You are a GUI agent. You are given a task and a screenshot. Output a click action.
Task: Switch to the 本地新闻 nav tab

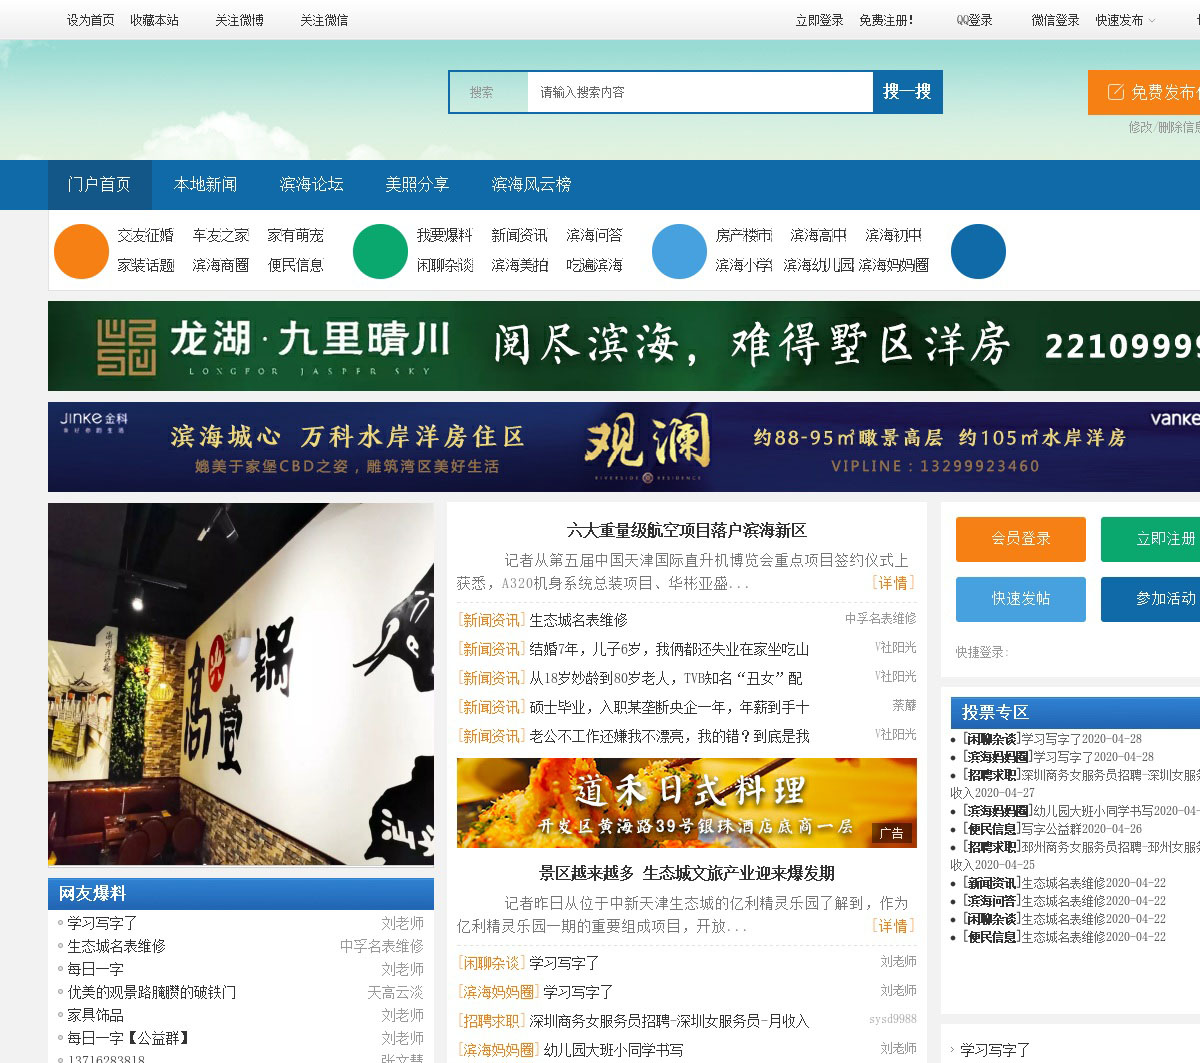(205, 185)
